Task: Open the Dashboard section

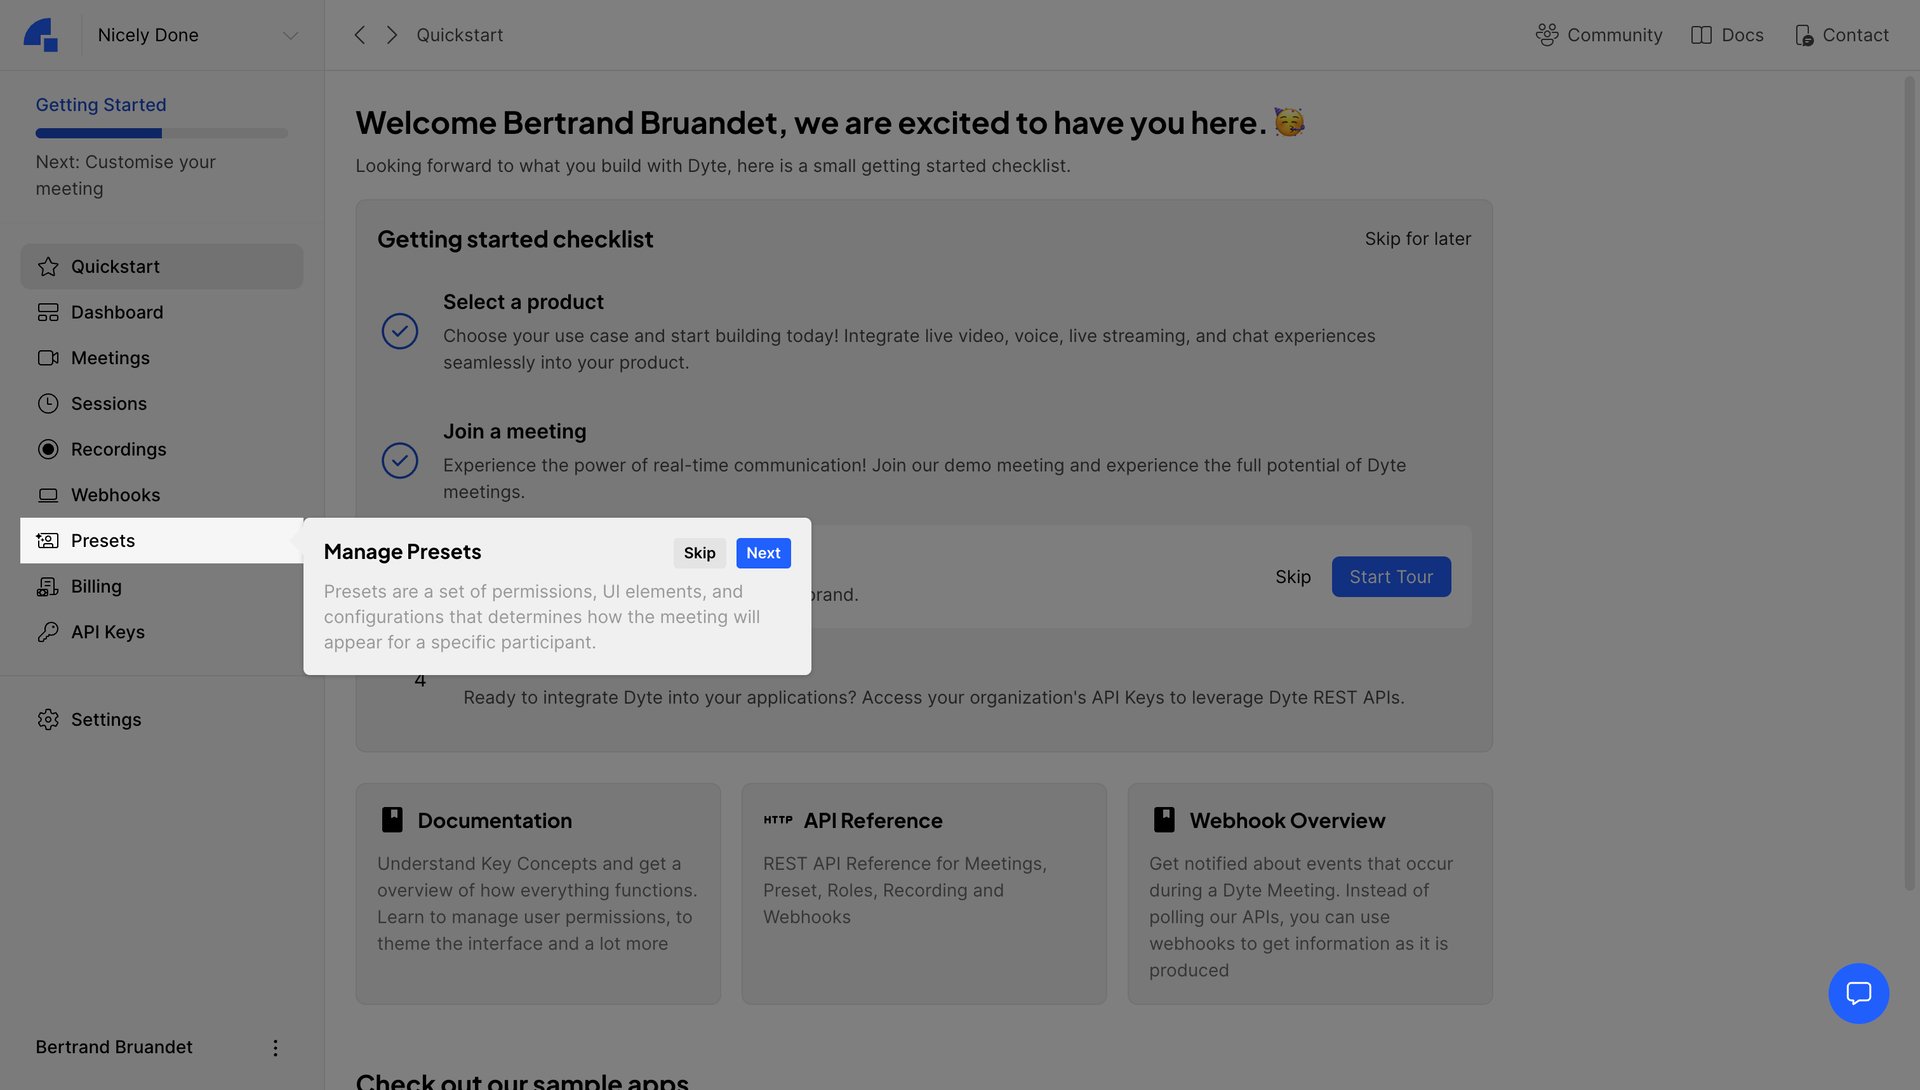Action: pyautogui.click(x=117, y=311)
